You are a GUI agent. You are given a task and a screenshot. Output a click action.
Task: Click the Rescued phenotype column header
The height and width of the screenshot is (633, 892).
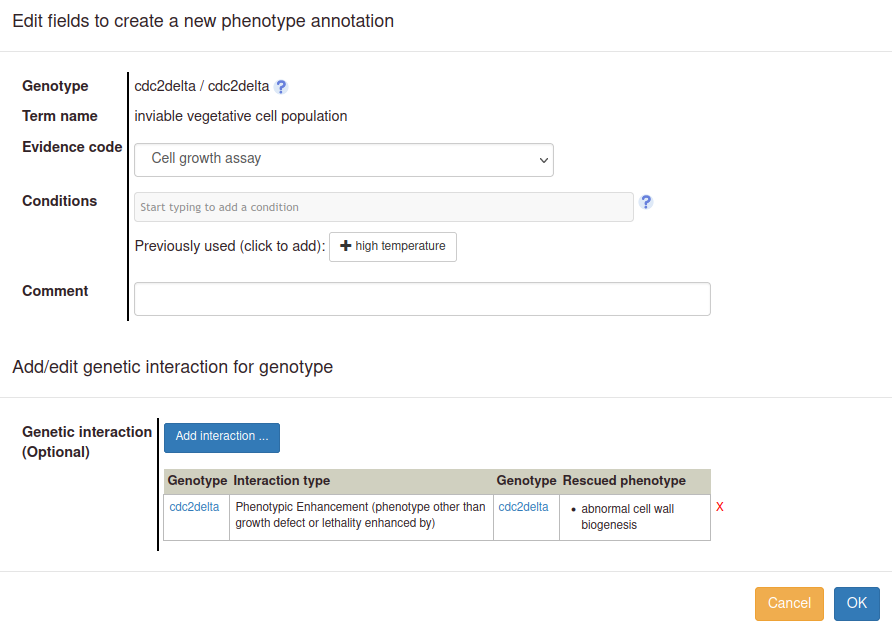tap(624, 481)
